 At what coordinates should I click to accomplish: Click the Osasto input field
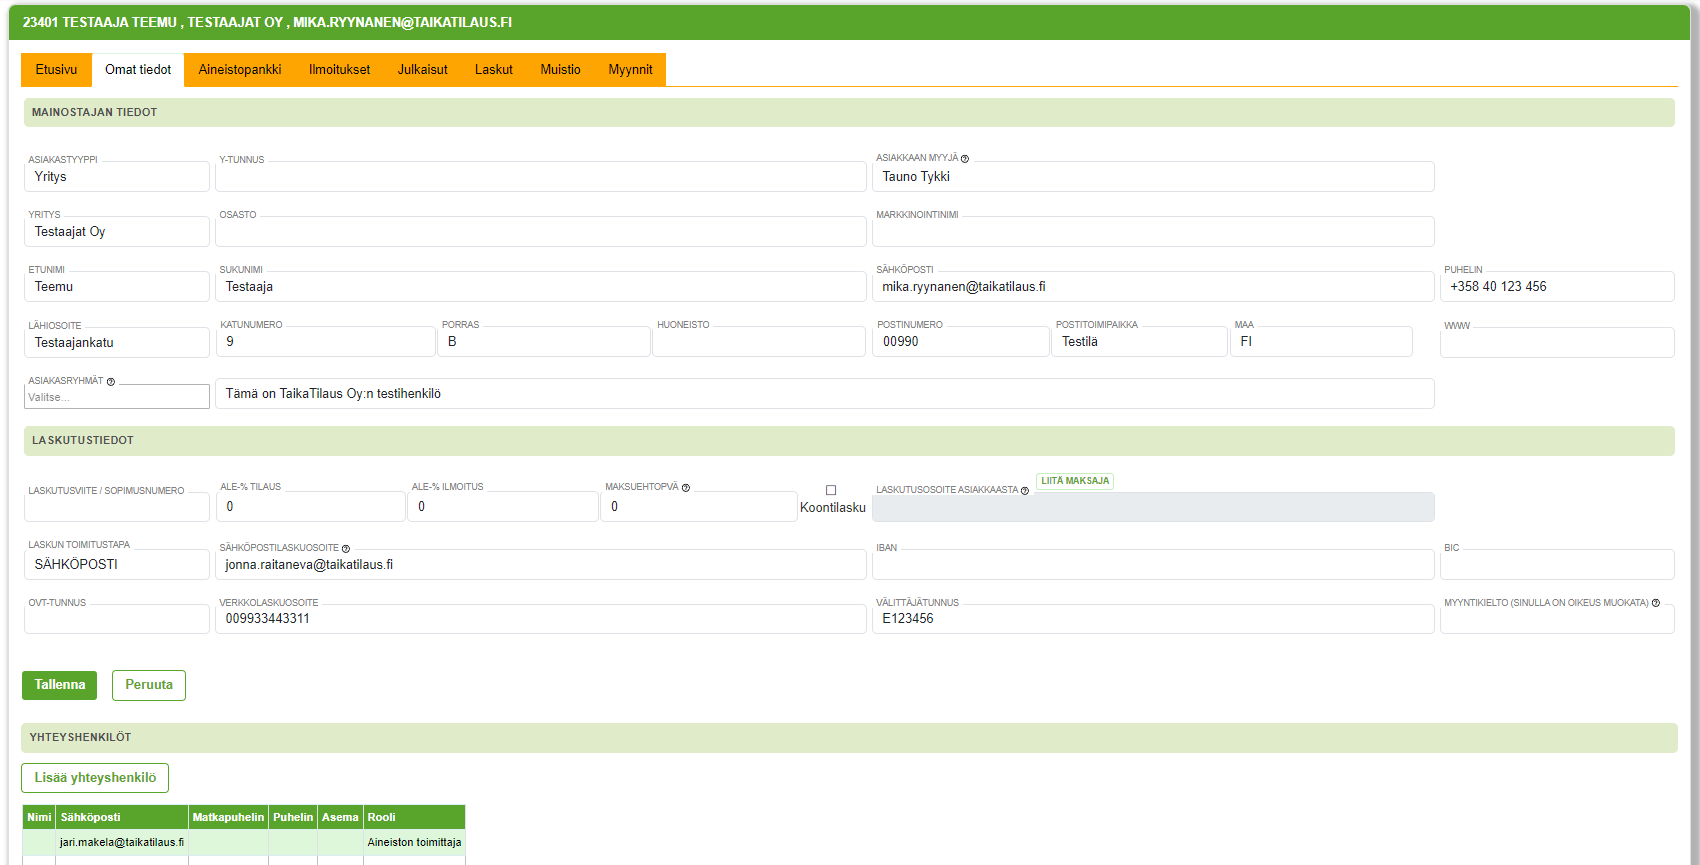point(541,232)
